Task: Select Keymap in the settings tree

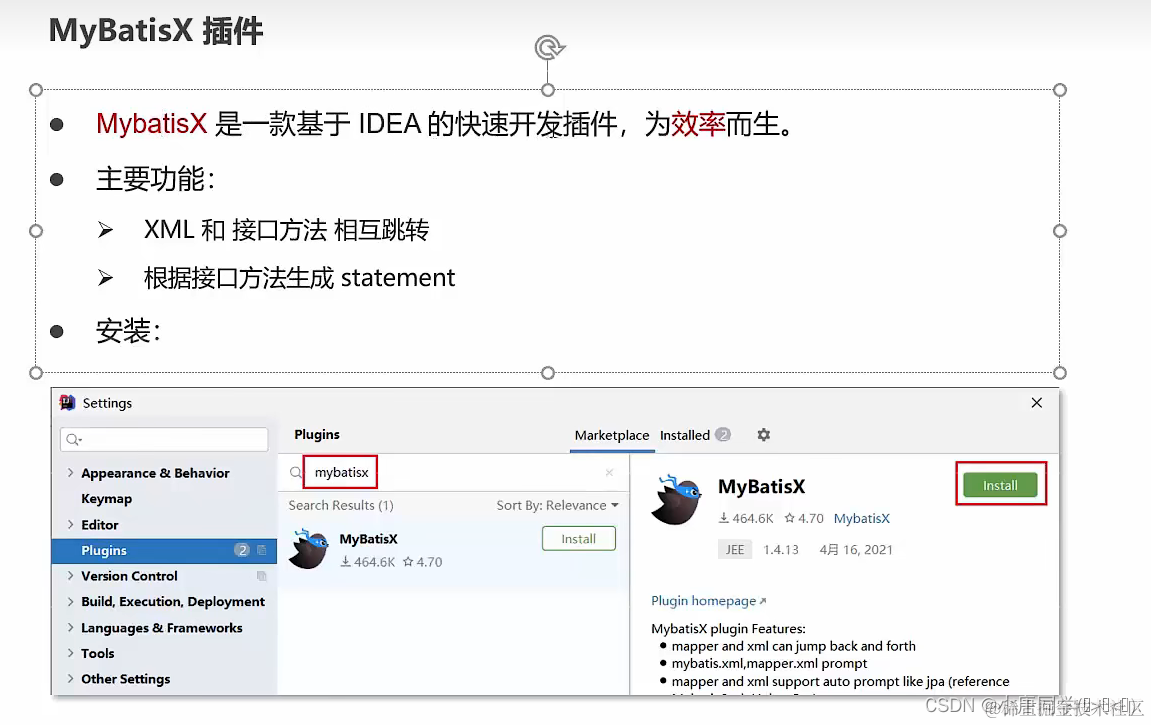Action: pos(106,499)
